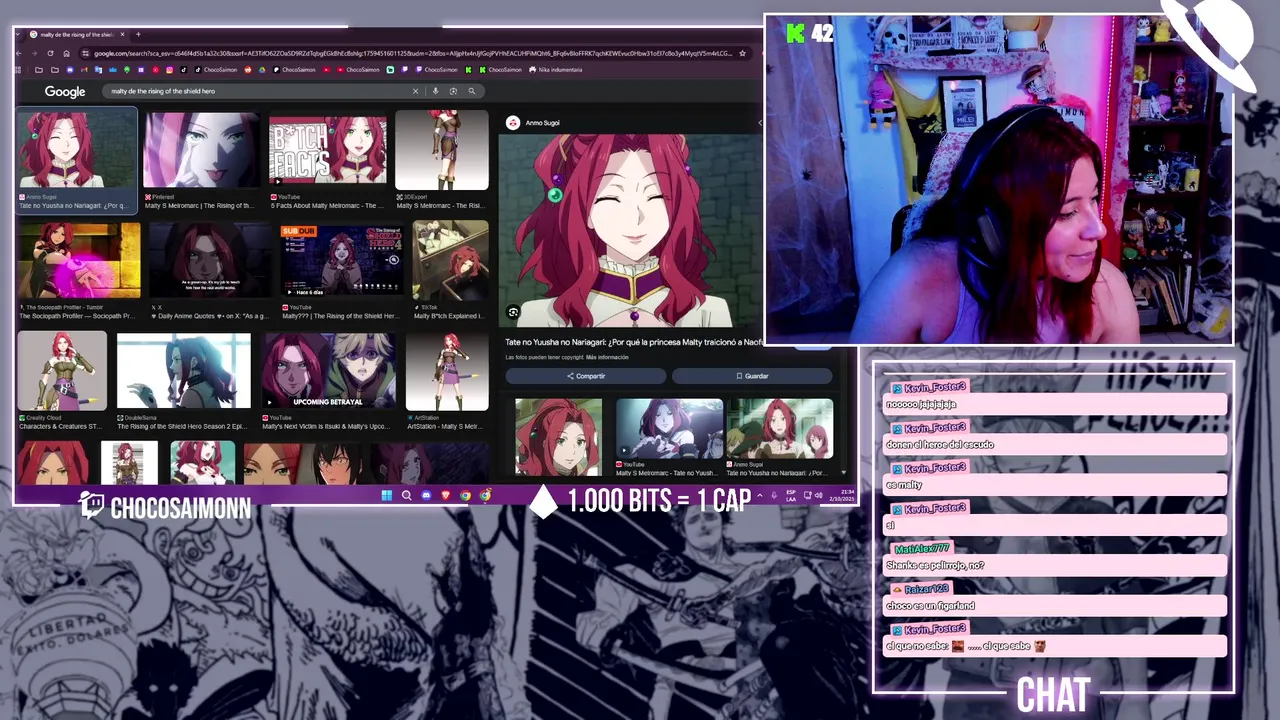Reload the Google search page
This screenshot has width=1280, height=720.
pos(50,53)
